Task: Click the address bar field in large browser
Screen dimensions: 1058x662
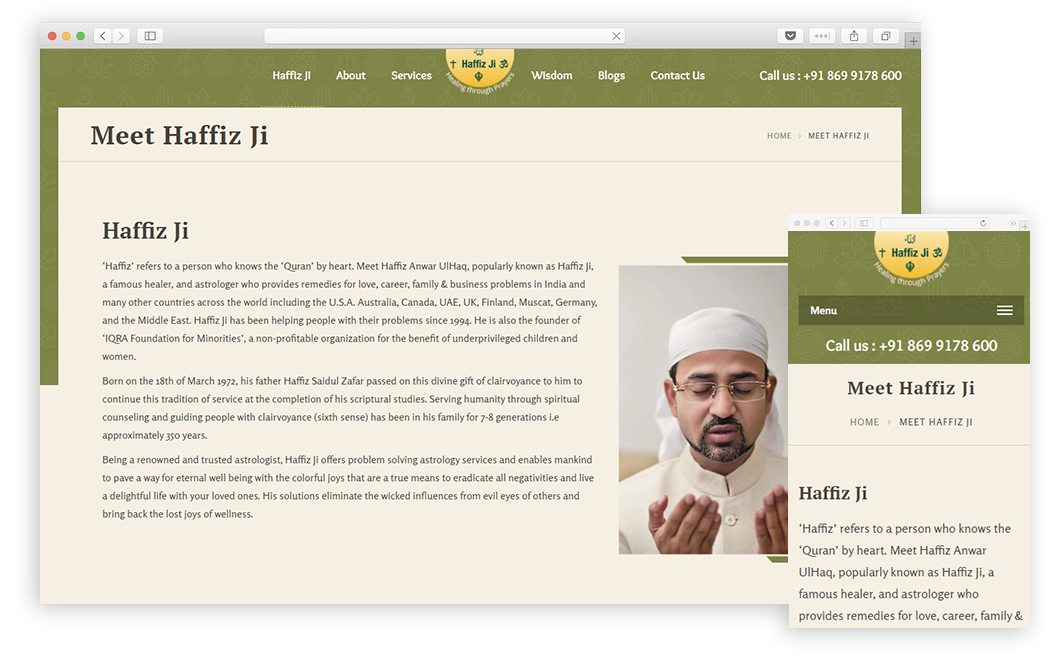Action: click(445, 36)
